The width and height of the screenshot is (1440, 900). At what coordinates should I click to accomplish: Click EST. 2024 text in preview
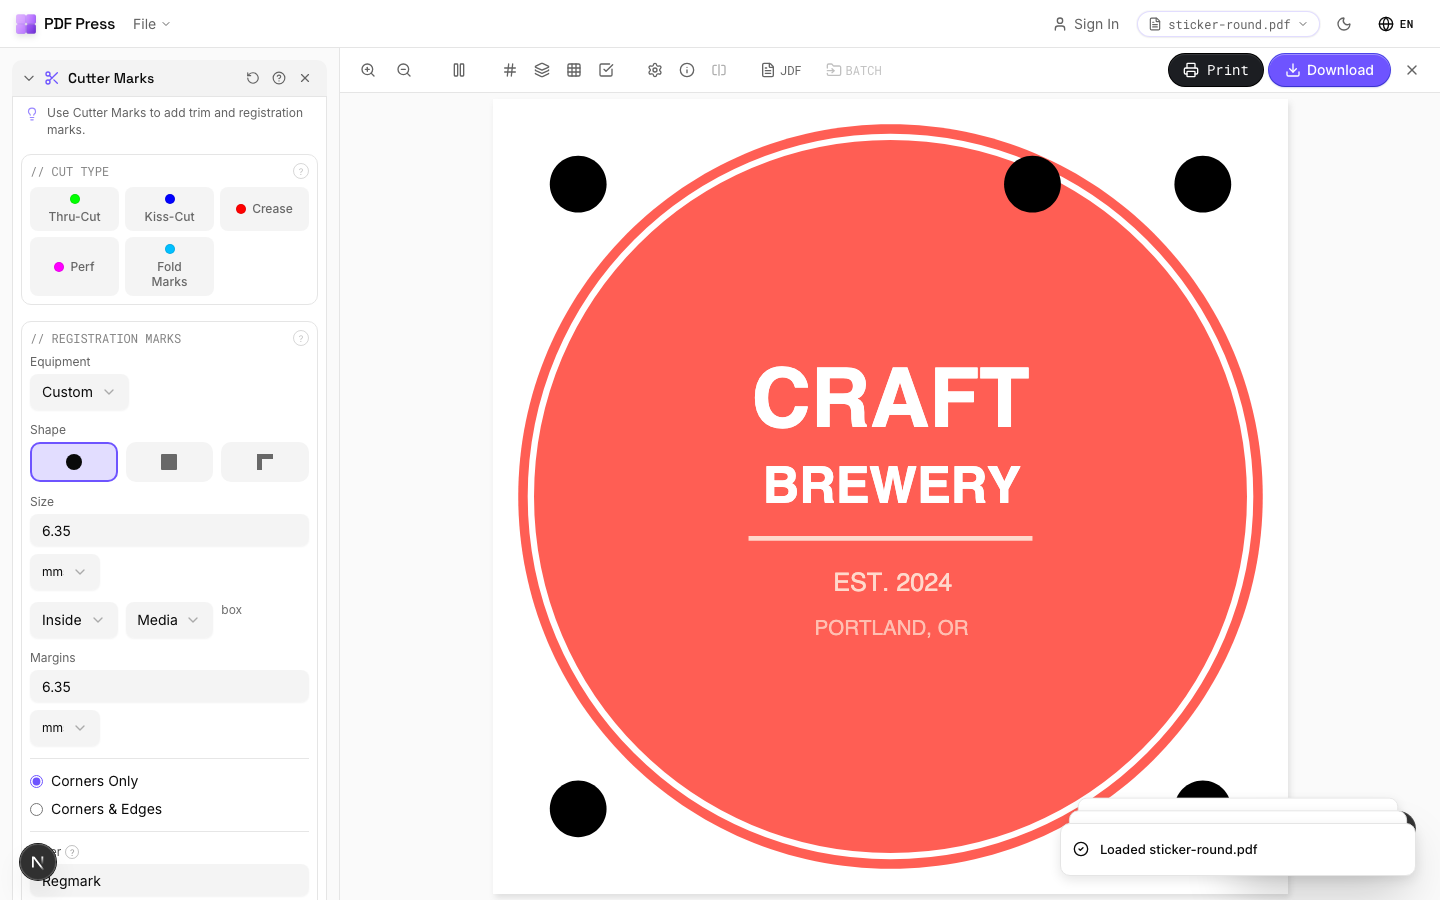892,582
